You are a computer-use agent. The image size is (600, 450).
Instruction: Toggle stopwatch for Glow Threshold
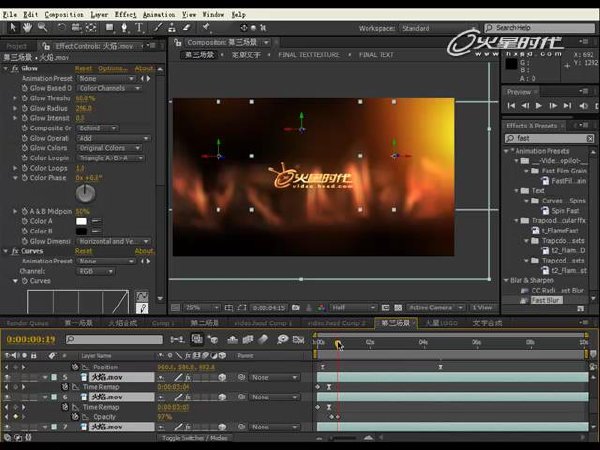click(25, 98)
